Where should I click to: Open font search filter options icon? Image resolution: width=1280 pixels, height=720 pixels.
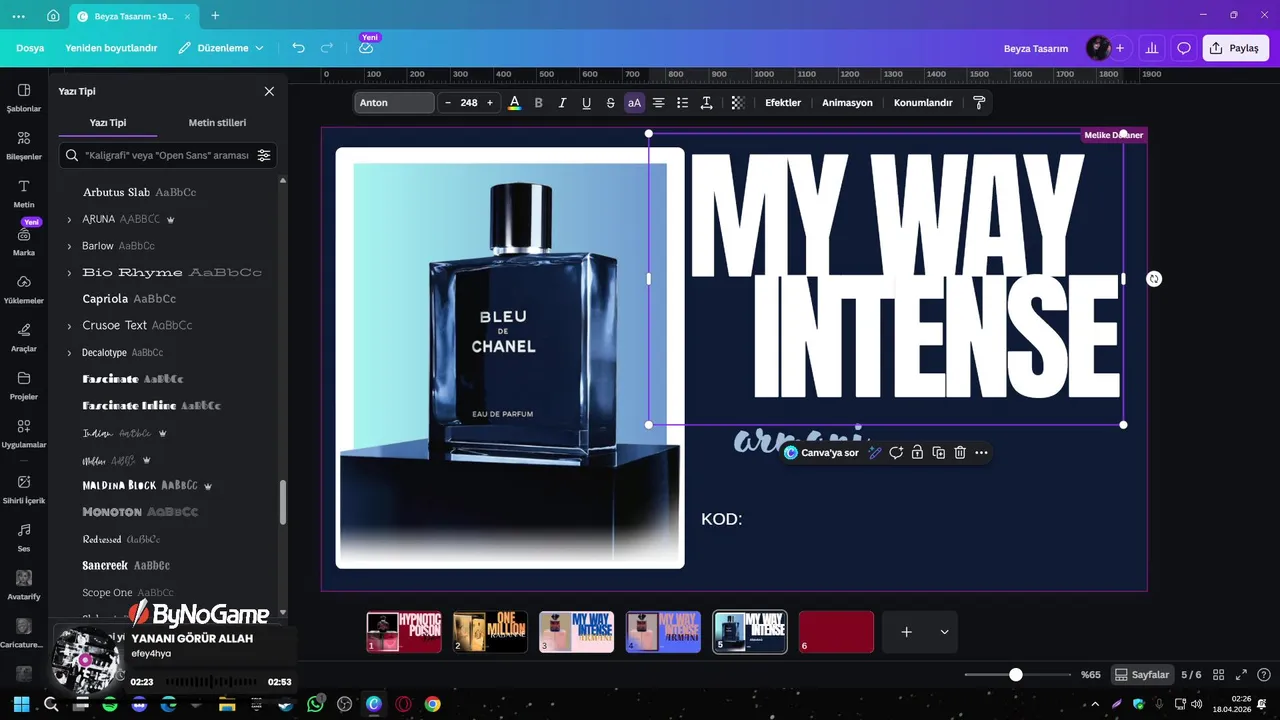264,155
